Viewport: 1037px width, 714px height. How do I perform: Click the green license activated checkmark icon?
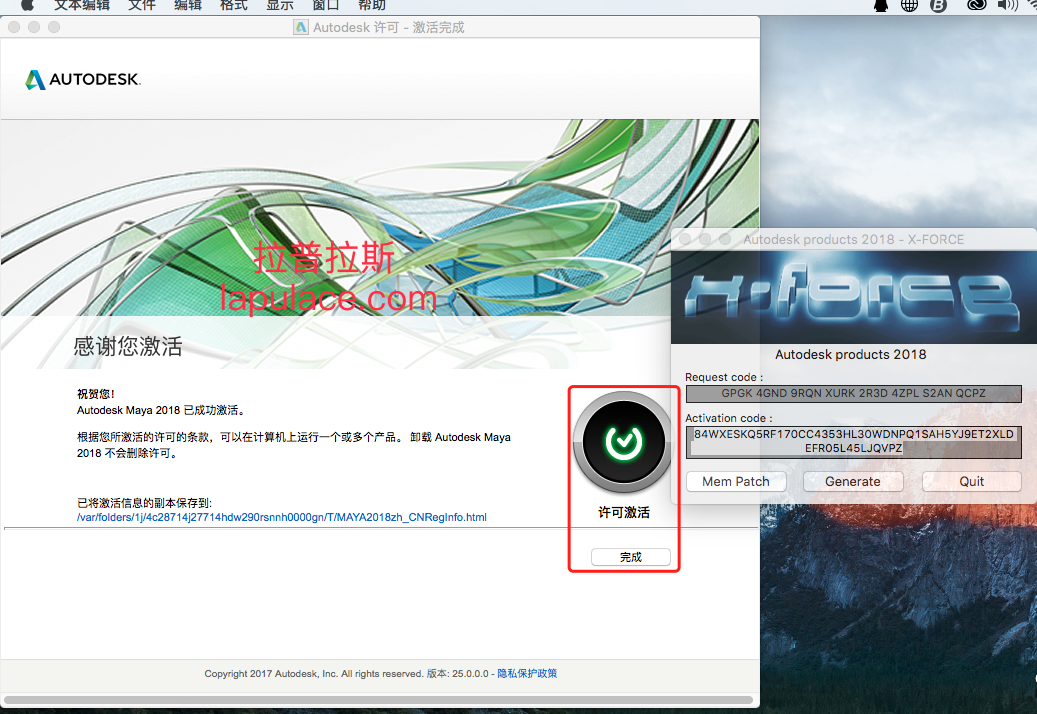pos(623,442)
